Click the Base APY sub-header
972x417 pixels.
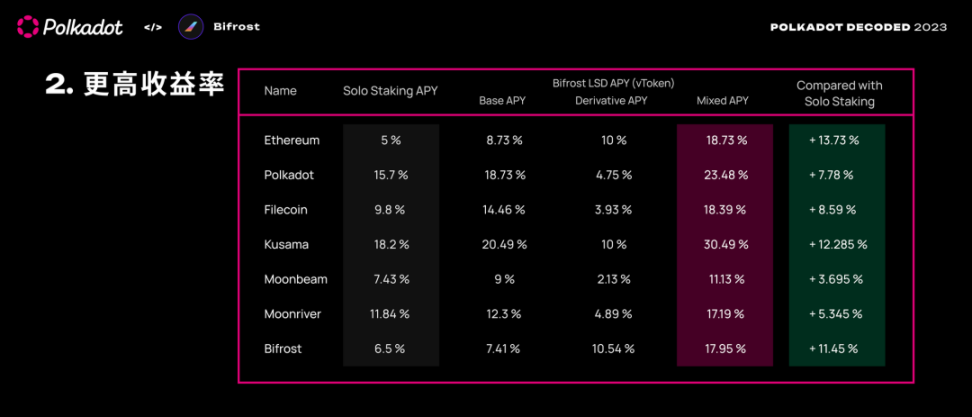click(502, 101)
